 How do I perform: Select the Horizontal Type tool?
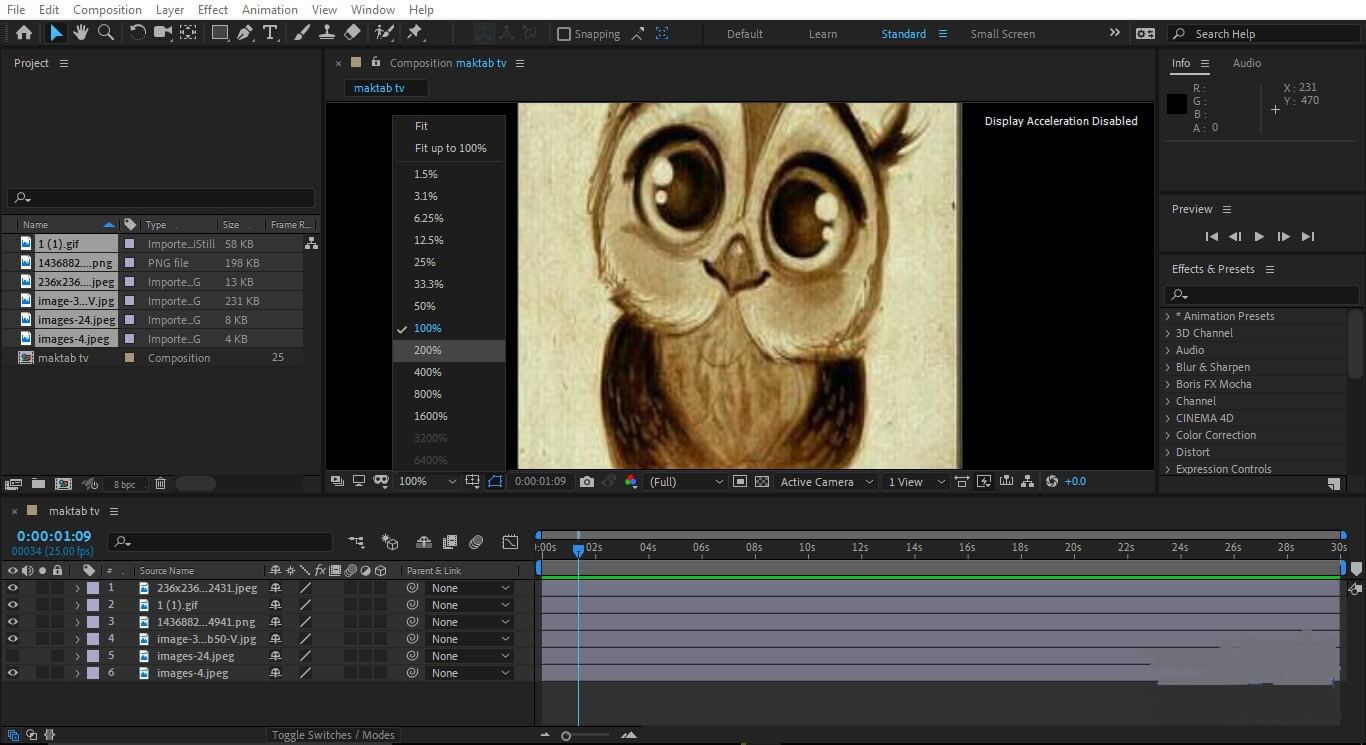(x=270, y=33)
